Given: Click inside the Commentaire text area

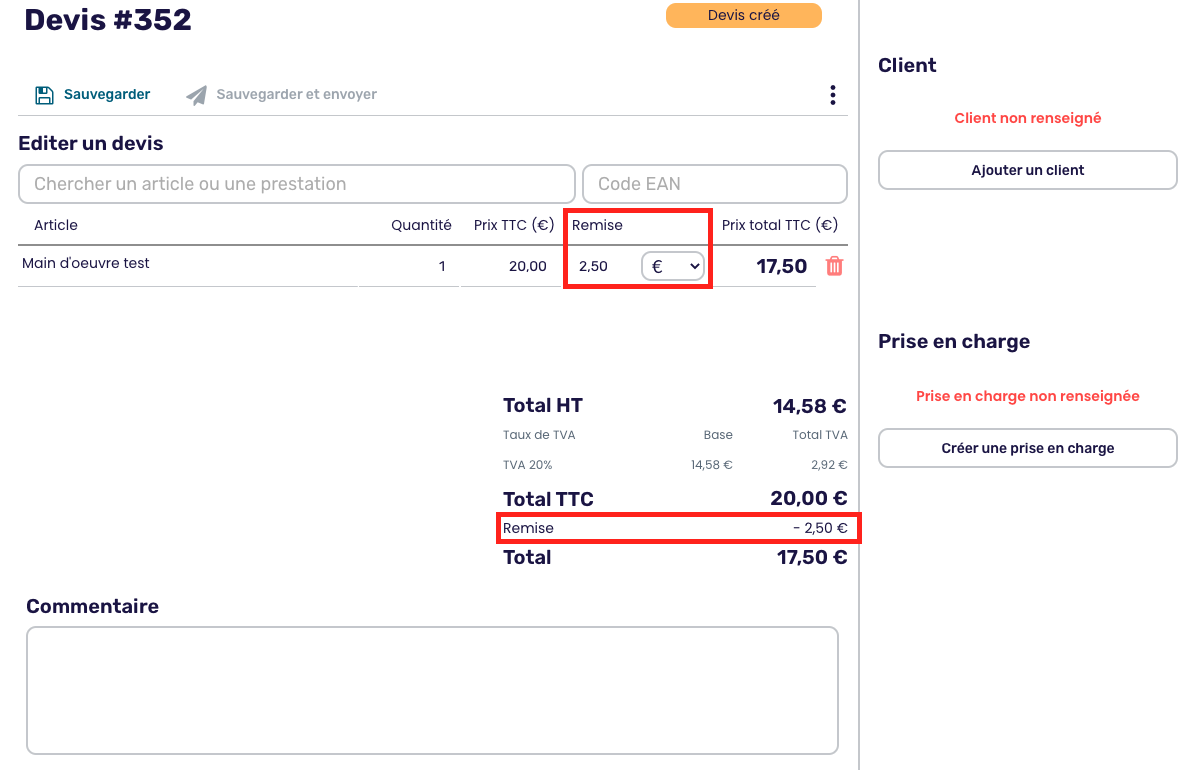Looking at the screenshot, I should 432,690.
